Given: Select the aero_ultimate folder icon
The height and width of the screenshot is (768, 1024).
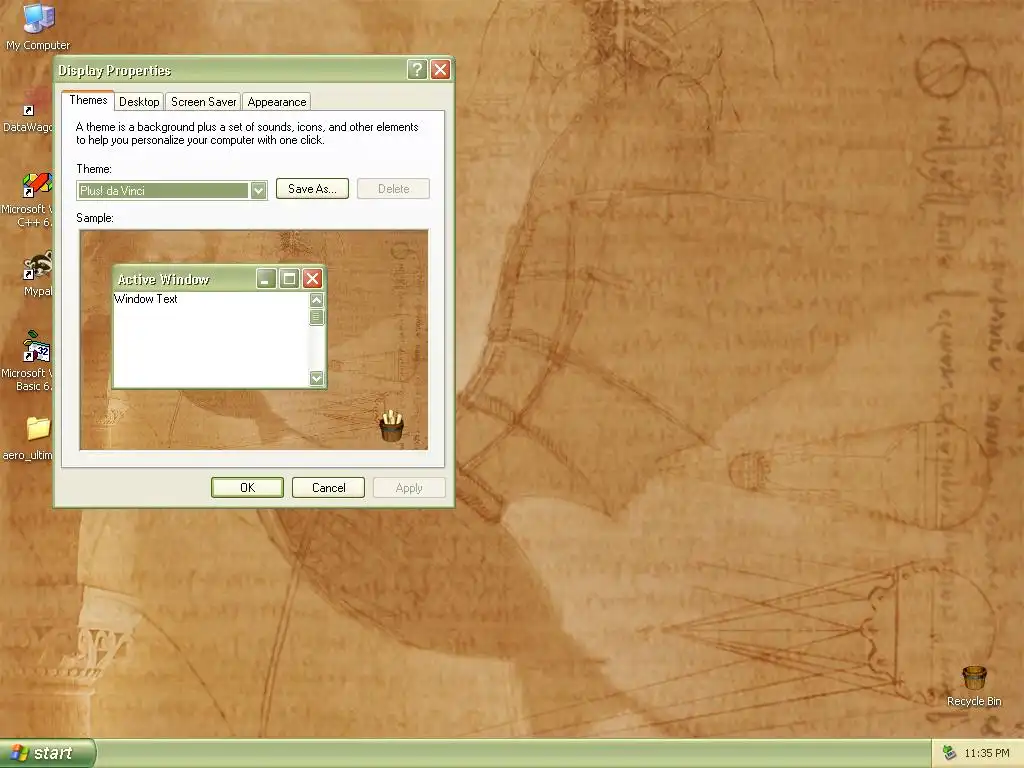Looking at the screenshot, I should (38, 429).
